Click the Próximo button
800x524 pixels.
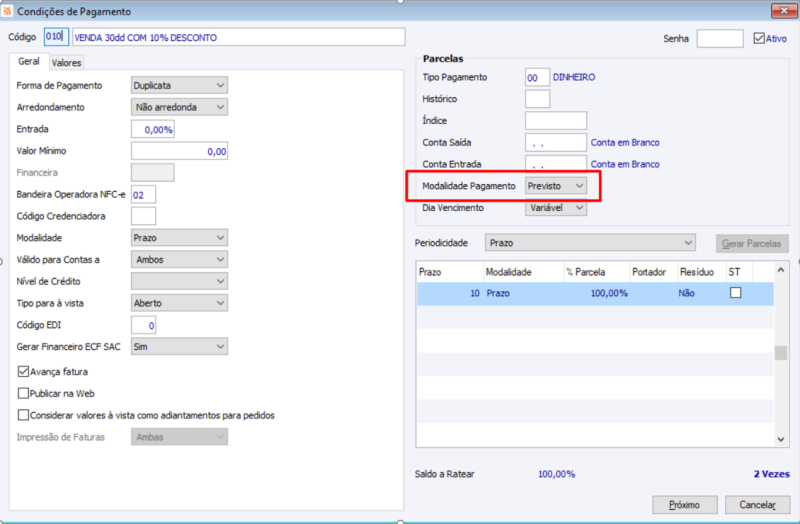tap(685, 505)
